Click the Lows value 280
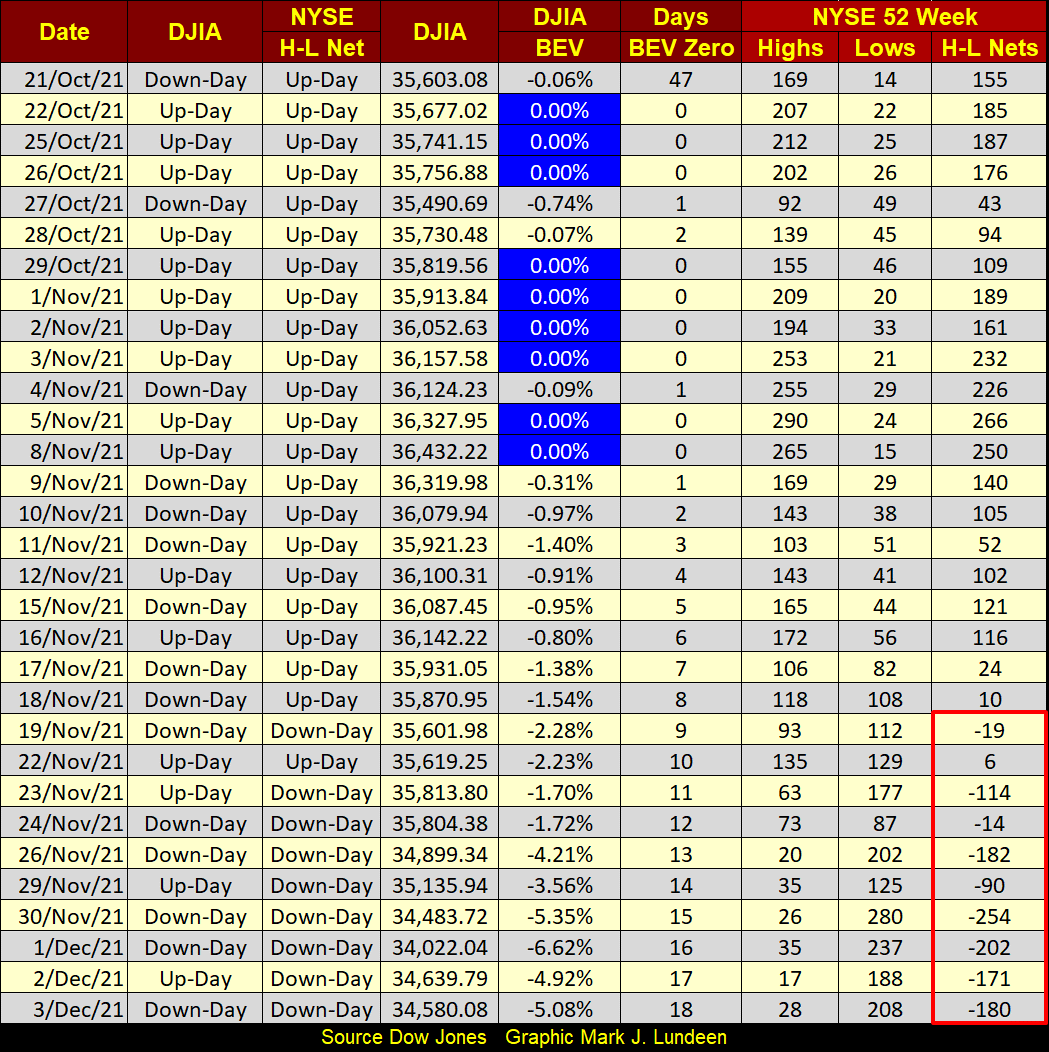Screen dimensions: 1049x1052 pyautogui.click(x=885, y=917)
